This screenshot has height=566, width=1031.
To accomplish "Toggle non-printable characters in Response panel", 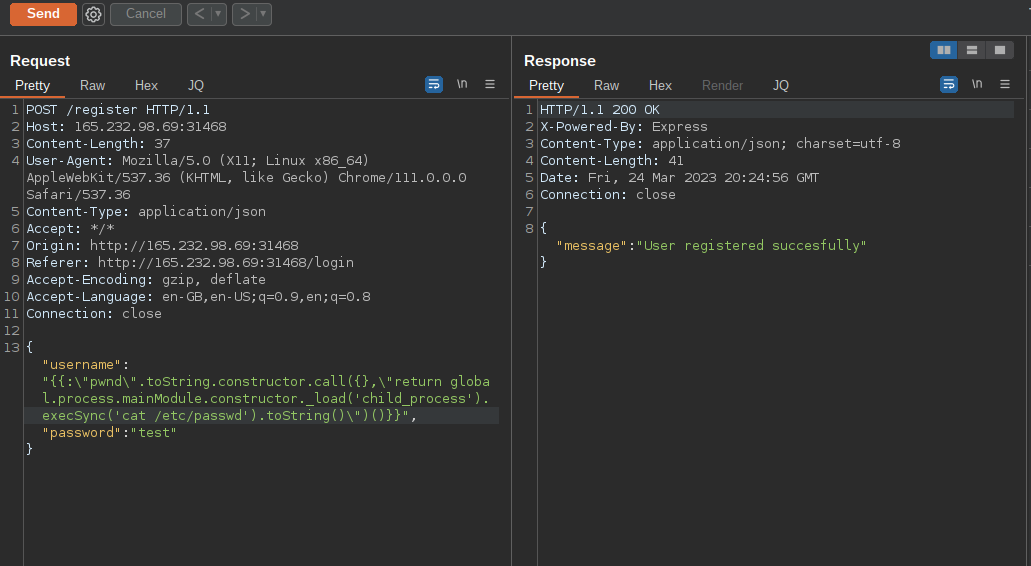I will click(x=977, y=84).
